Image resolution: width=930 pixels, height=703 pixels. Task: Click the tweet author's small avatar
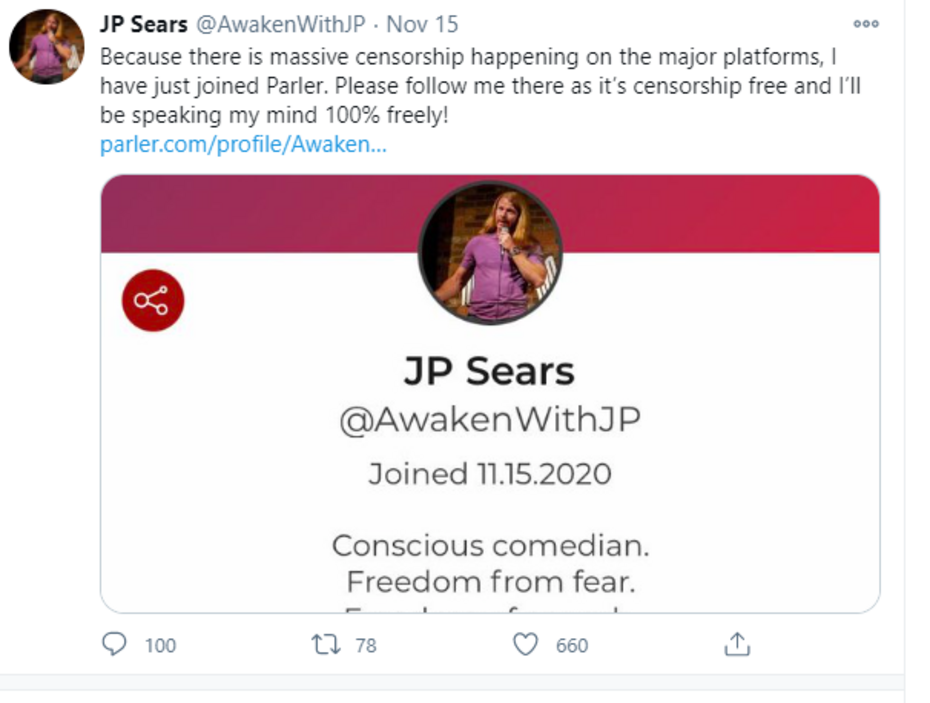[x=47, y=46]
